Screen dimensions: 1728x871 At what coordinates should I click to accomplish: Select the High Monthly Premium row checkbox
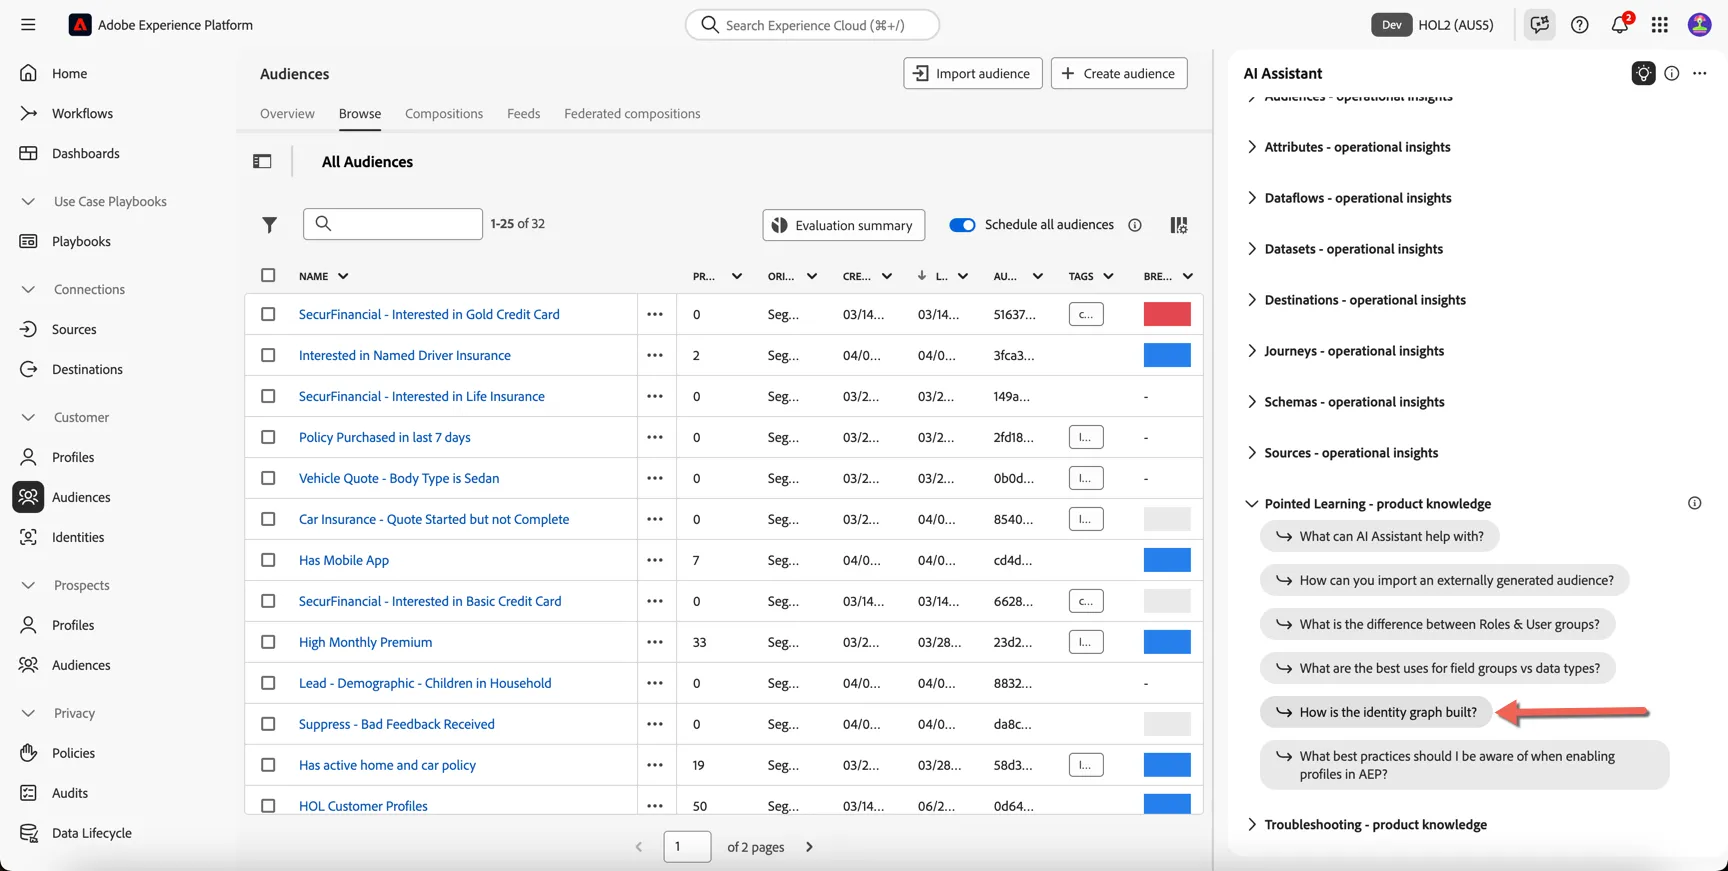pyautogui.click(x=268, y=642)
